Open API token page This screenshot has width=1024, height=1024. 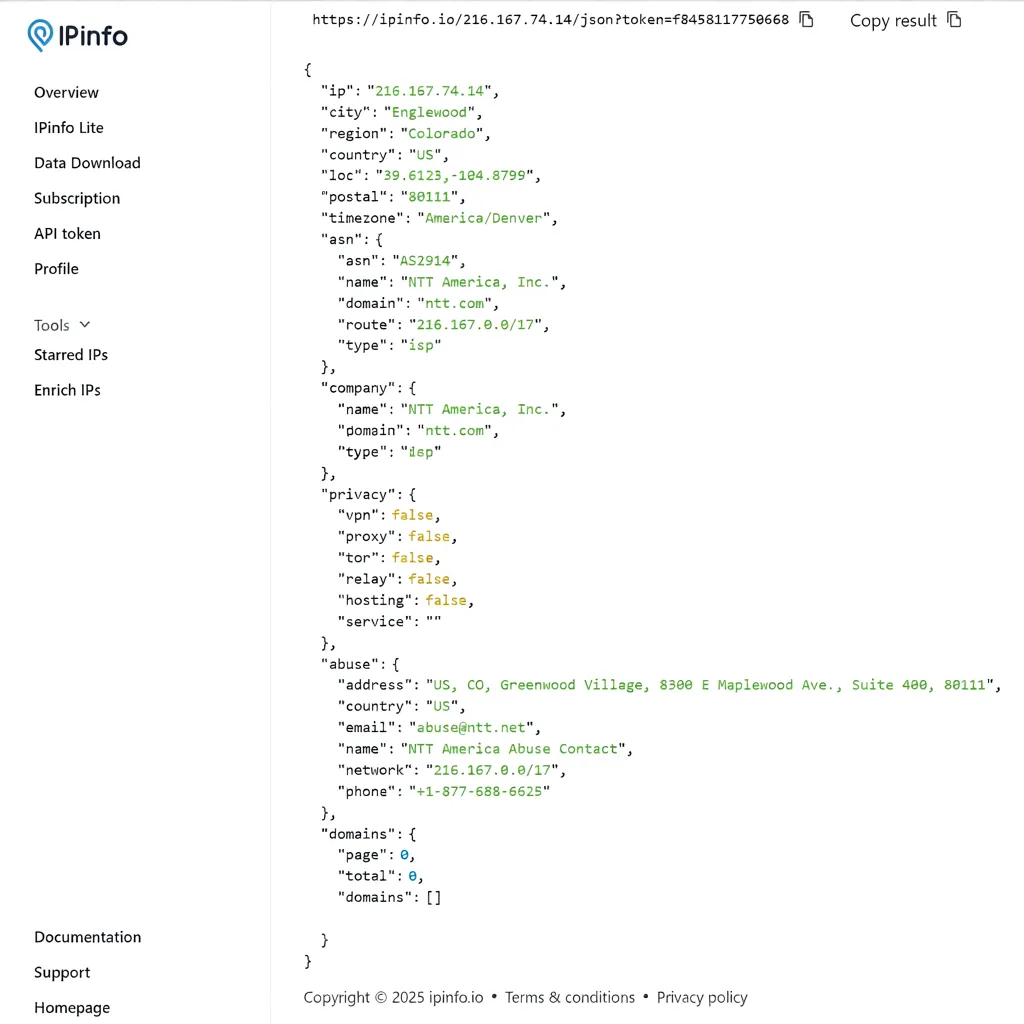[67, 234]
